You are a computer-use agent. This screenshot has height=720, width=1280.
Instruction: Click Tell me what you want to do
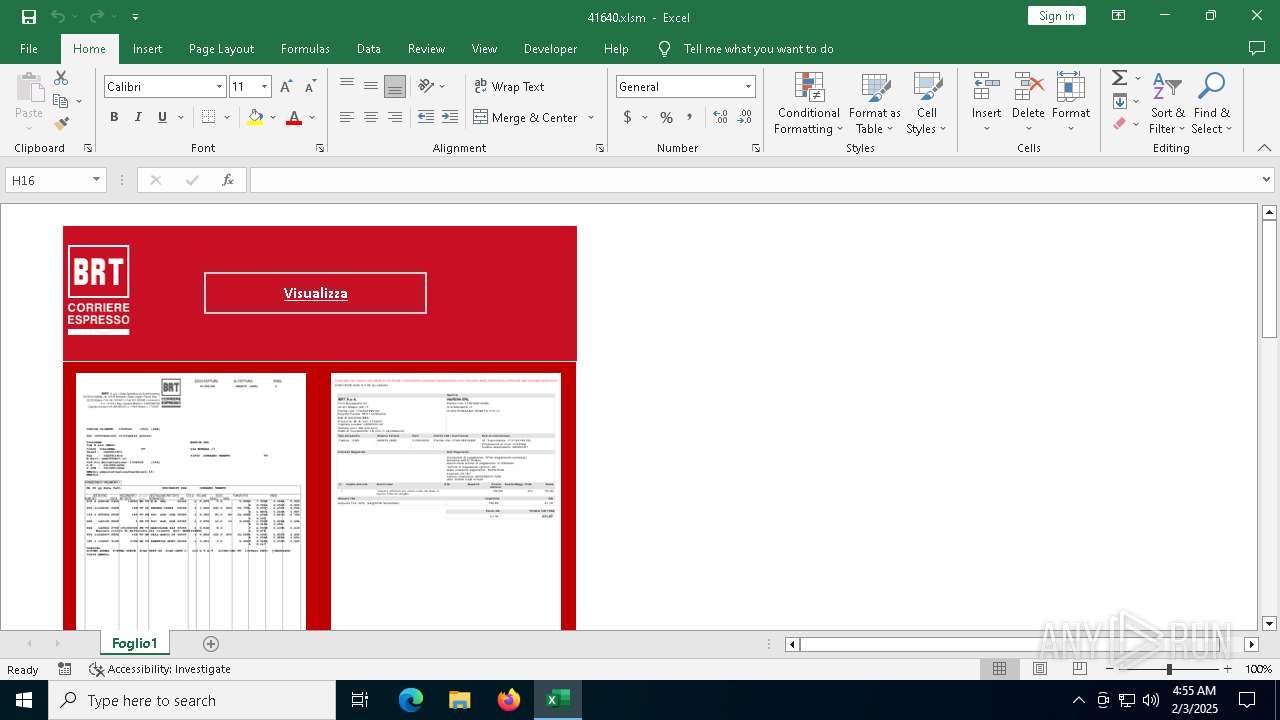click(x=758, y=49)
